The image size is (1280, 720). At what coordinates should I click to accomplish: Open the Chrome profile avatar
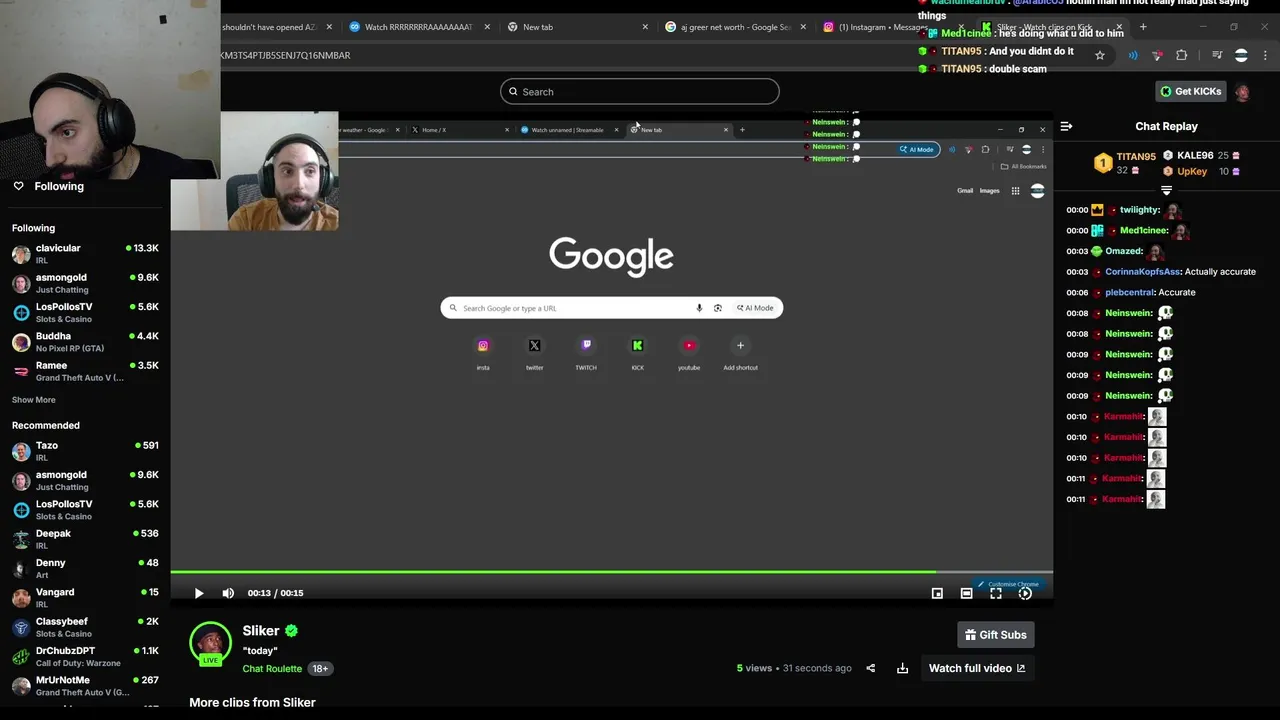coord(1241,55)
